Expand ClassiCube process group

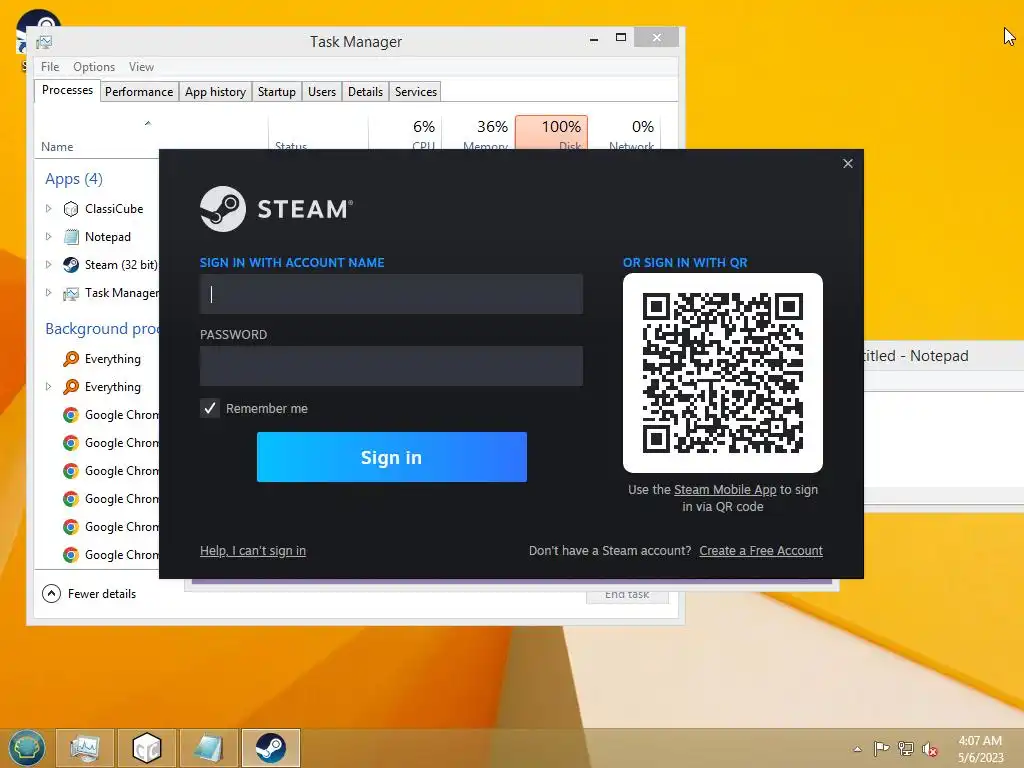point(48,209)
